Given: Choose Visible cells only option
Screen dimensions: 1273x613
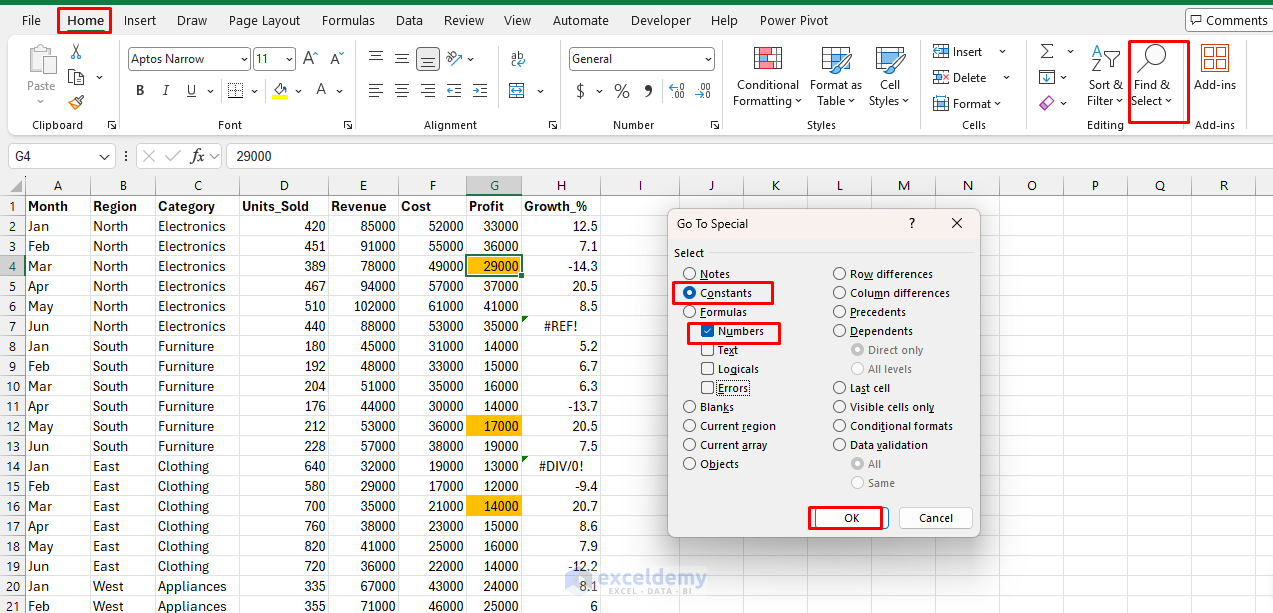Looking at the screenshot, I should pos(884,407).
